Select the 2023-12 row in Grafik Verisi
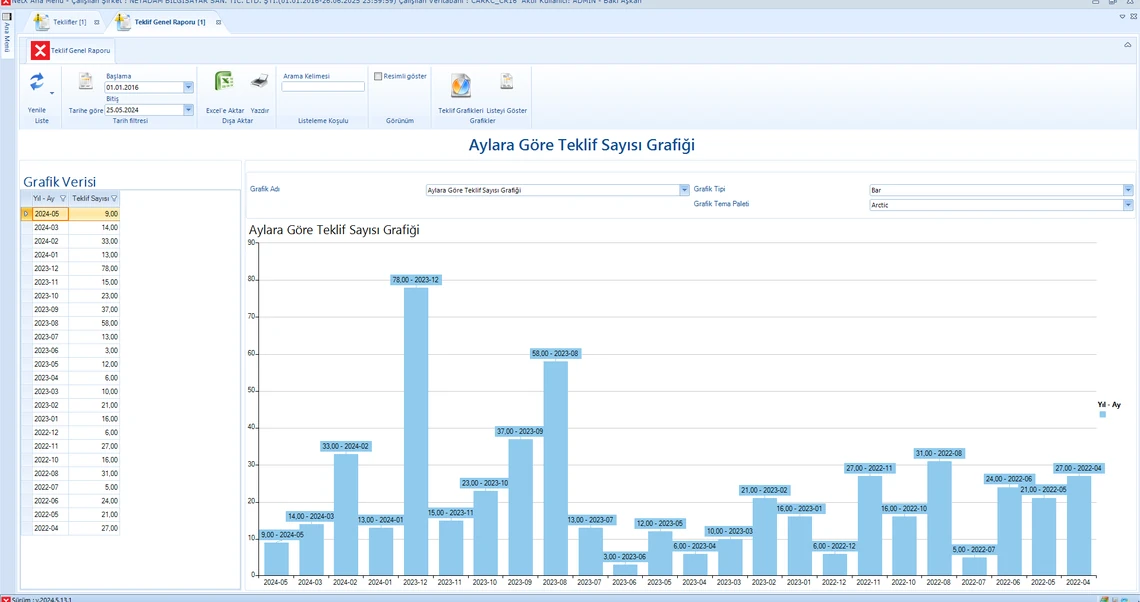Viewport: 1140px width, 602px height. [70, 269]
